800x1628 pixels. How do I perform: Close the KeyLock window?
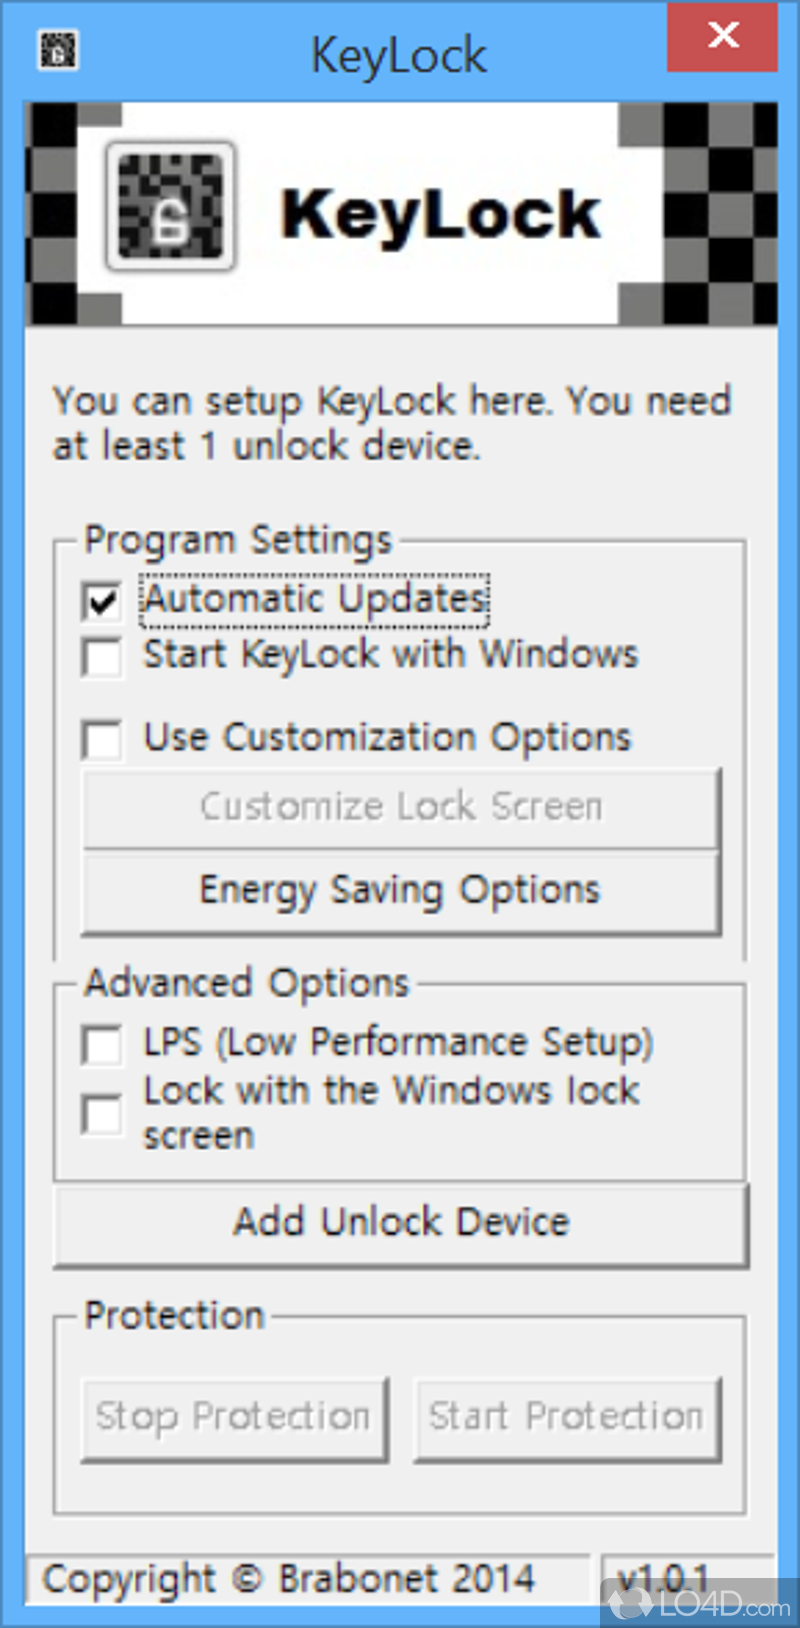(722, 37)
